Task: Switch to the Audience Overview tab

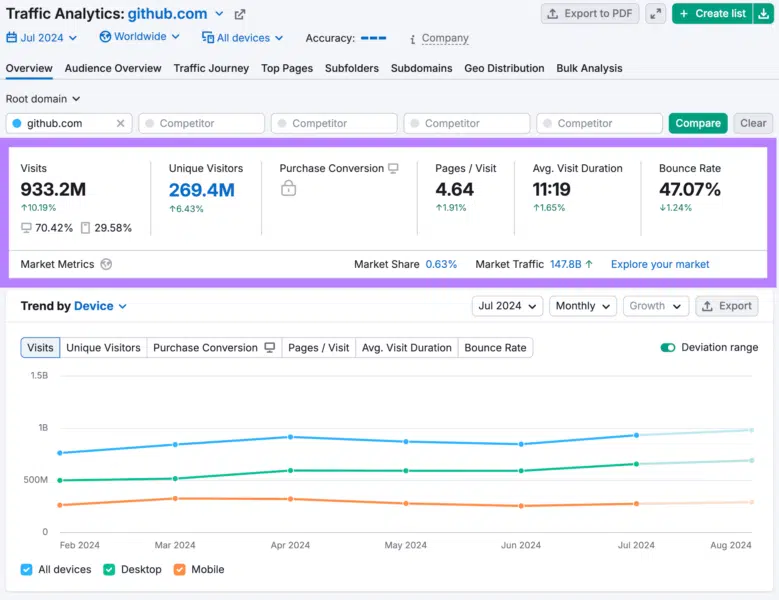Action: pos(113,69)
